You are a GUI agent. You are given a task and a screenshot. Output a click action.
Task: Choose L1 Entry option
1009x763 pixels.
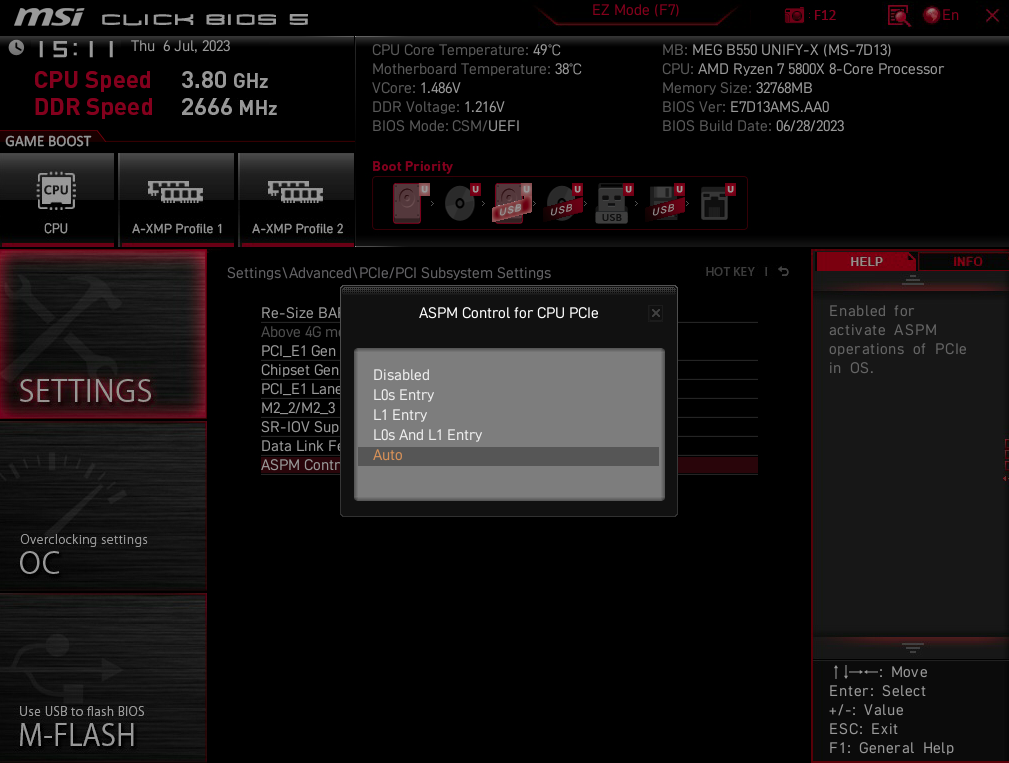[x=400, y=415]
